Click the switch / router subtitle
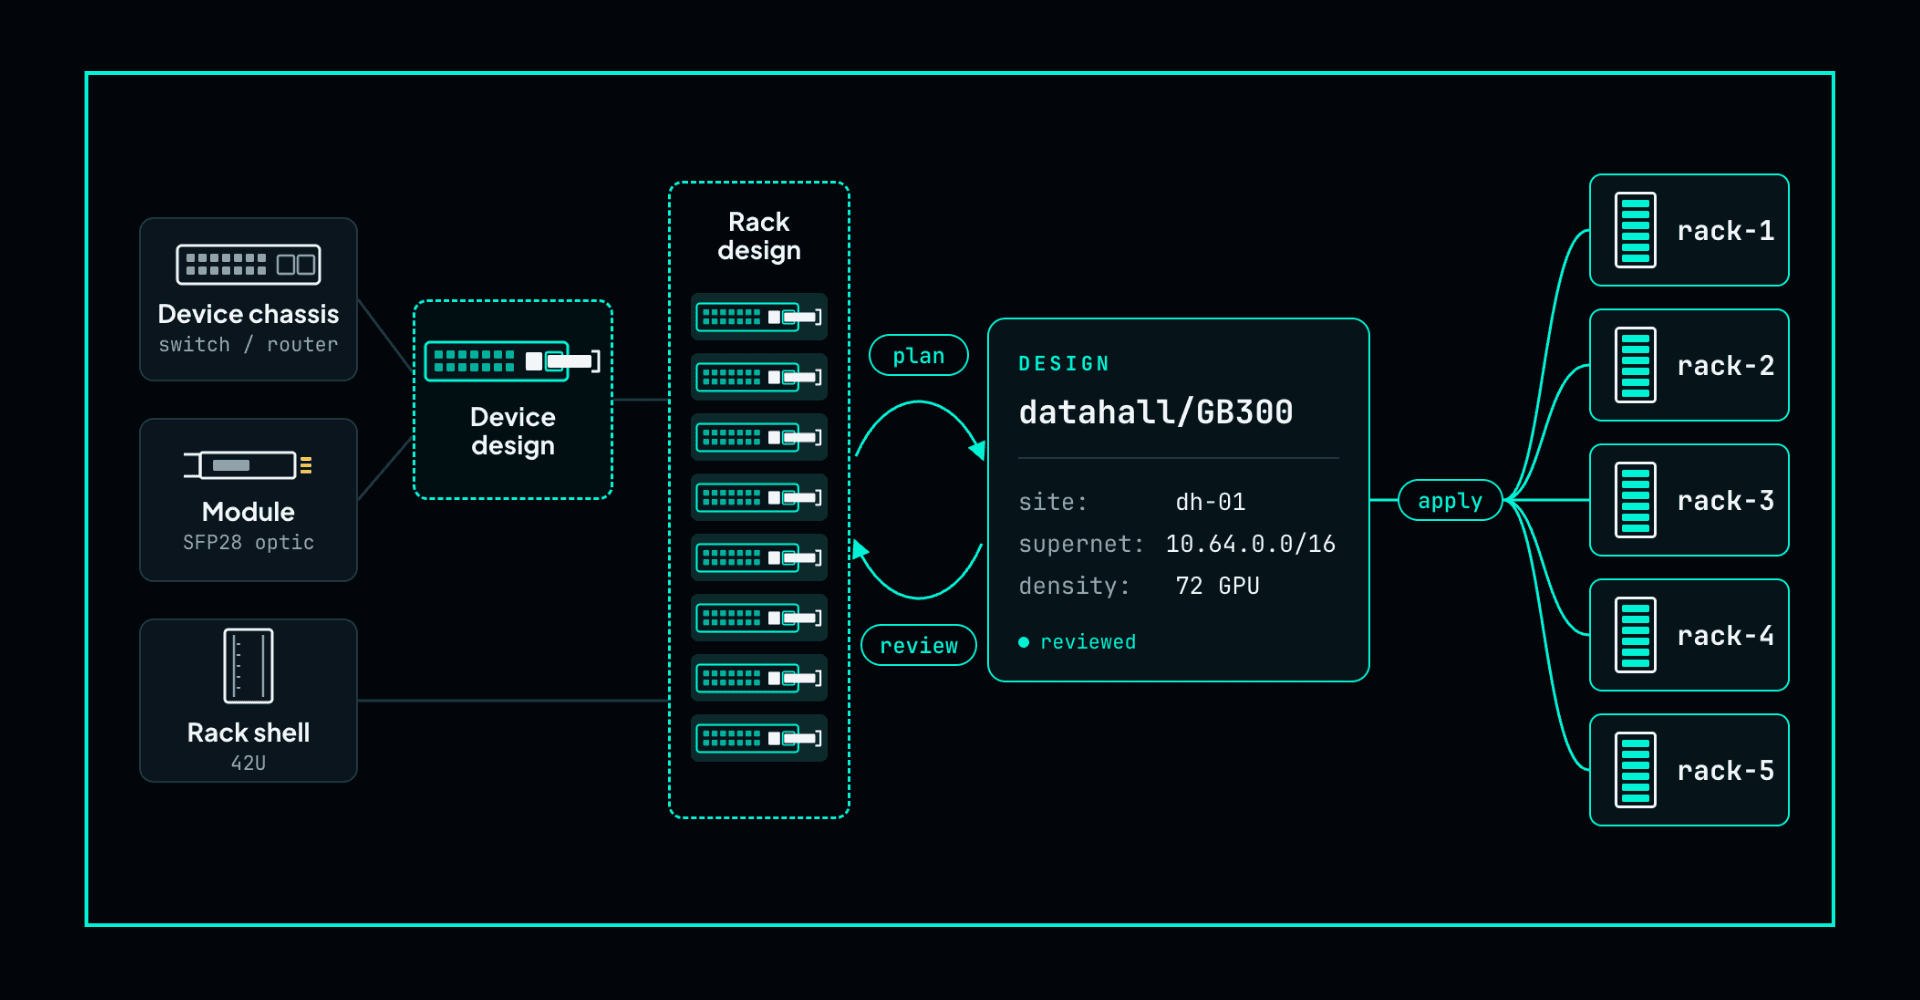 [248, 344]
